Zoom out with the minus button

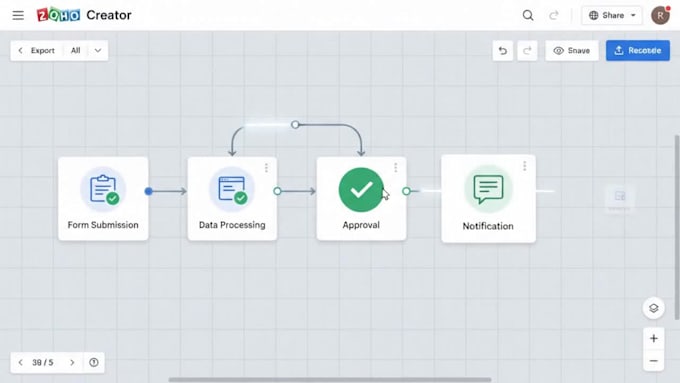654,360
